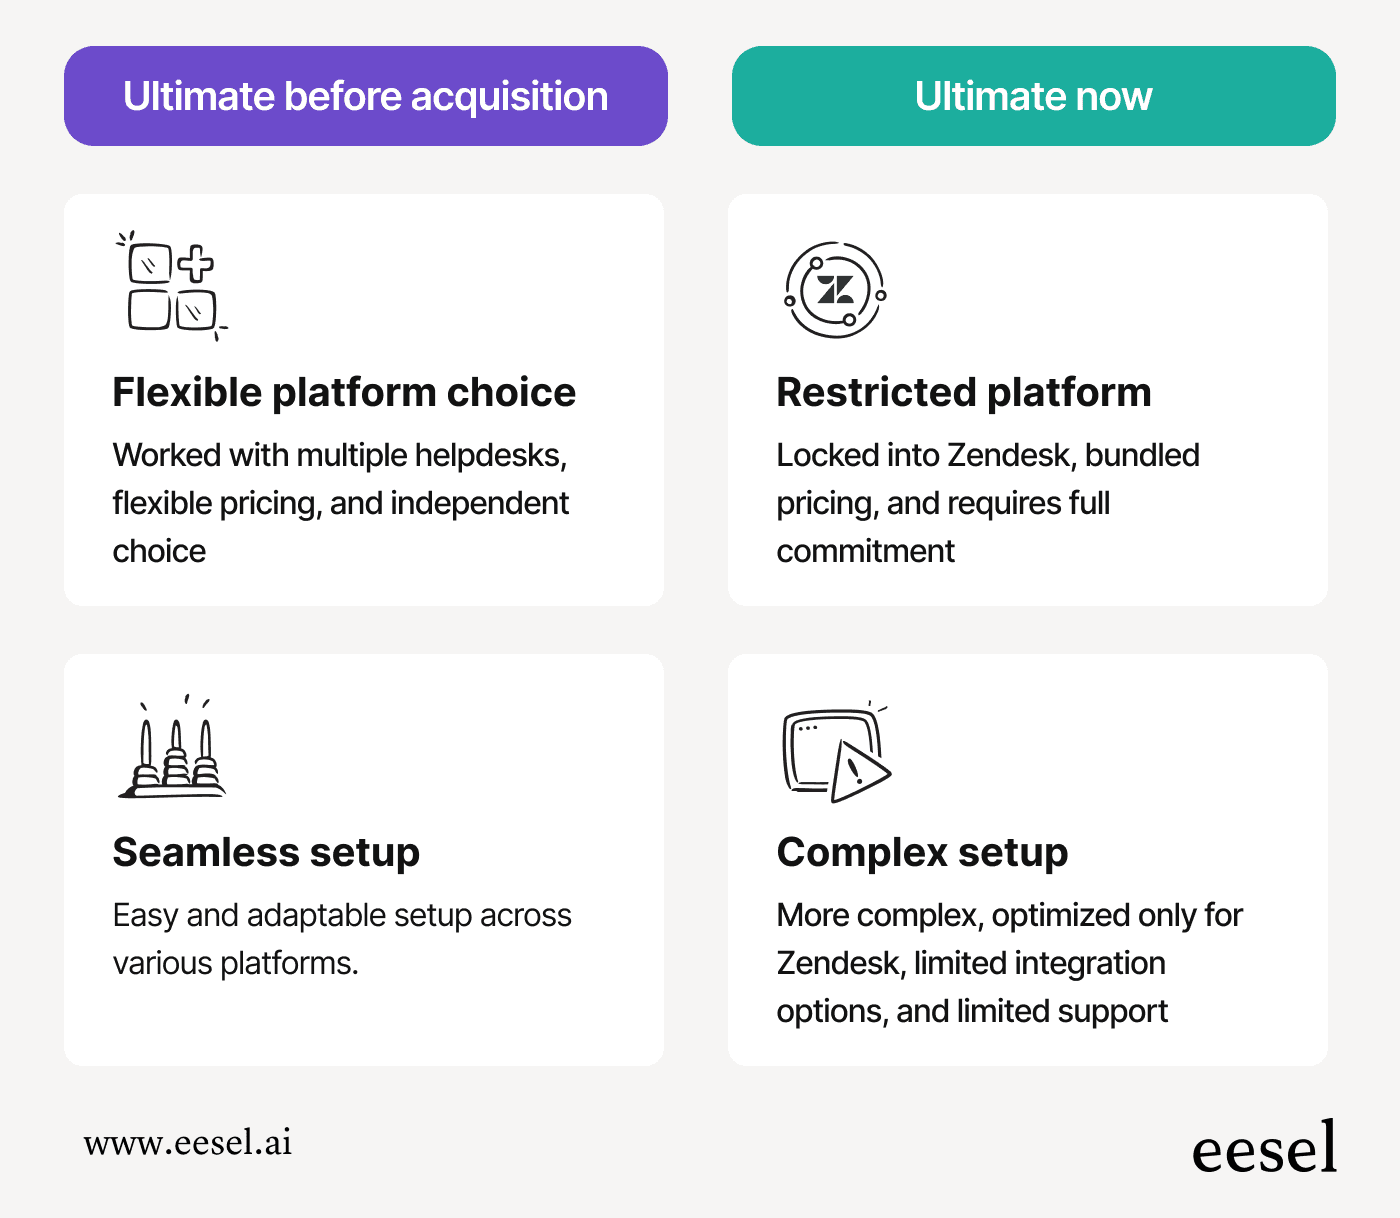Click the plus symbol in the app grid icon
Screen dimensions: 1400x1218
tap(196, 263)
